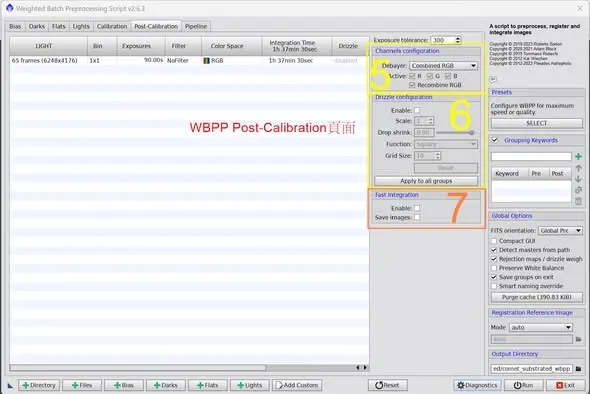Click the Exit button
Screen dimensions: 590x394
pyautogui.click(x=566, y=385)
